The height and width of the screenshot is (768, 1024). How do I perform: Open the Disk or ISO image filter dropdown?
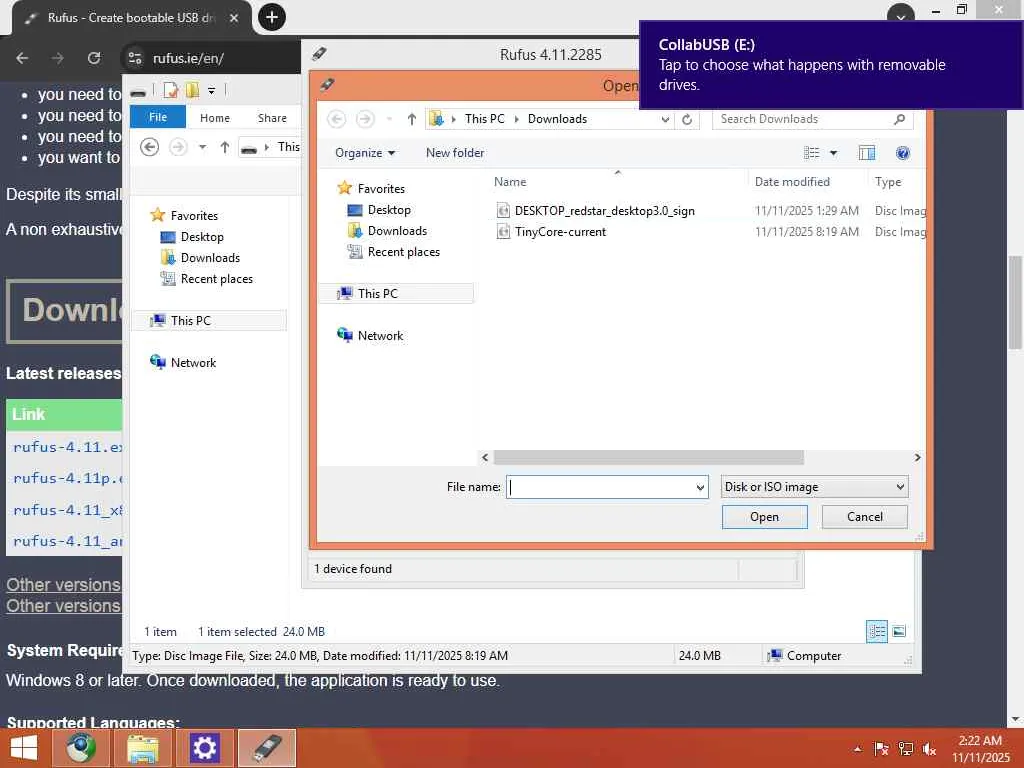pos(814,487)
